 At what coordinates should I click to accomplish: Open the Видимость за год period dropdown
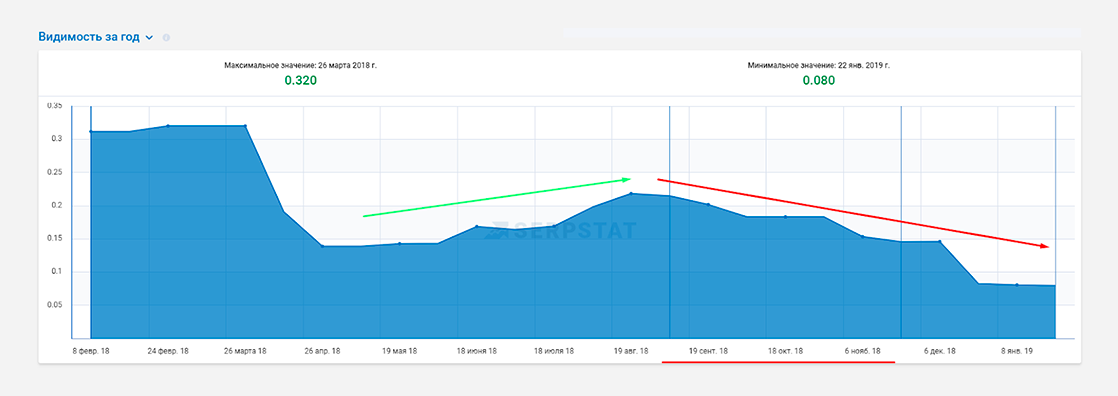point(149,38)
